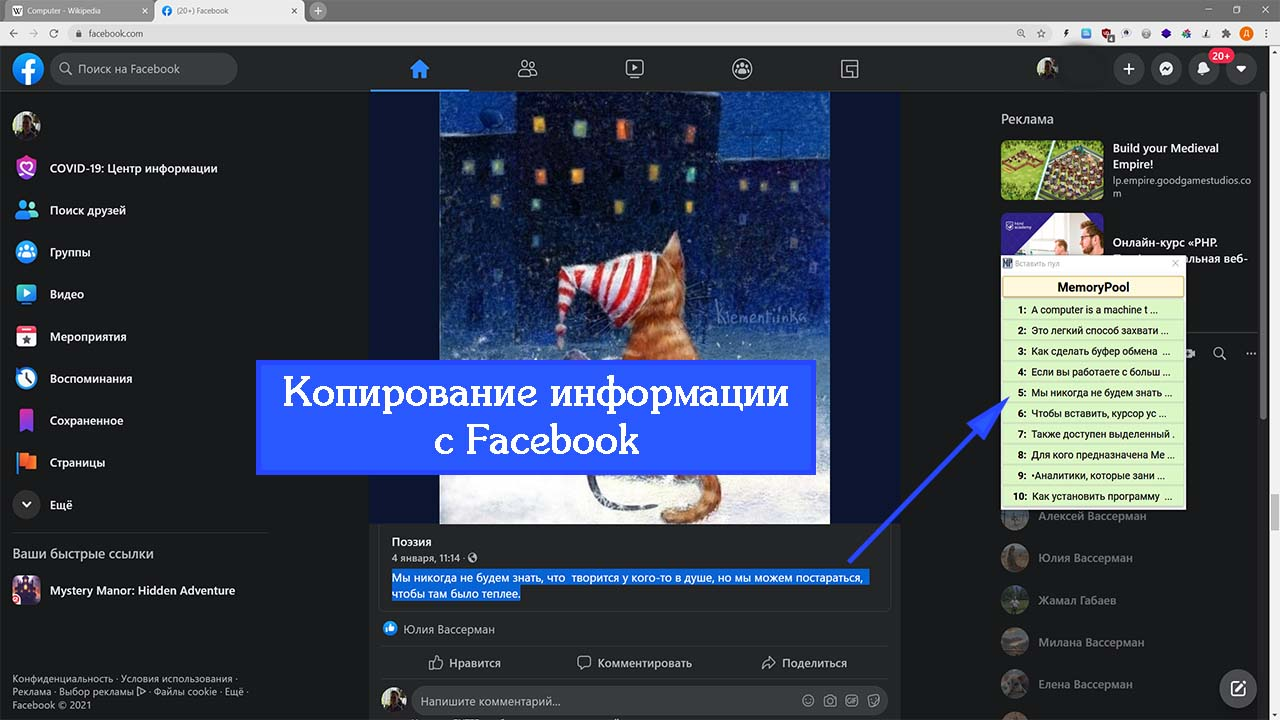Open the Friends icon in top navigation

click(x=527, y=68)
